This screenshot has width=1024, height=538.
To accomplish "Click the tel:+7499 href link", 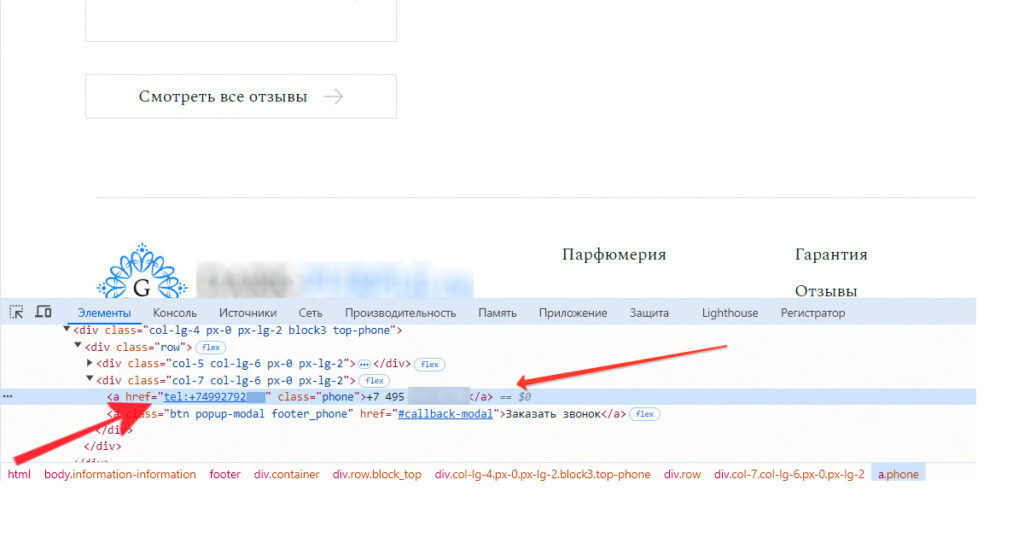I will (x=214, y=397).
